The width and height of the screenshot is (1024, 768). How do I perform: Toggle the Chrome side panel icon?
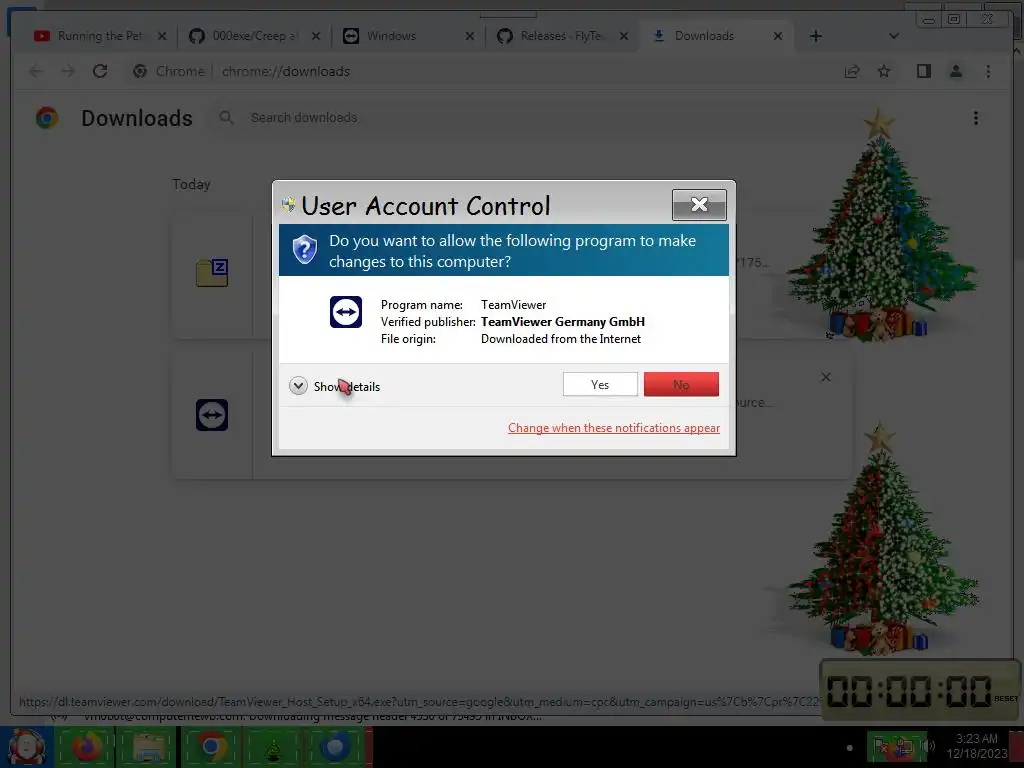(x=923, y=71)
